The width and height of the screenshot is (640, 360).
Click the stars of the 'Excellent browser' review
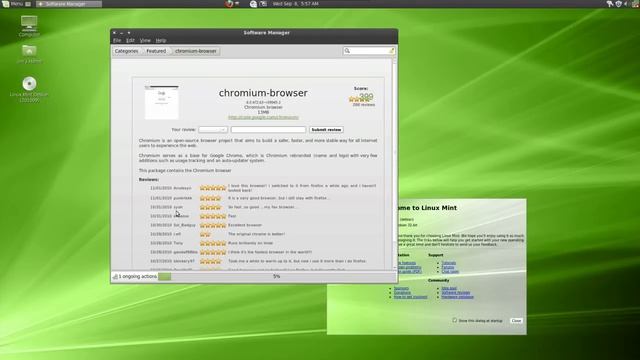213,225
